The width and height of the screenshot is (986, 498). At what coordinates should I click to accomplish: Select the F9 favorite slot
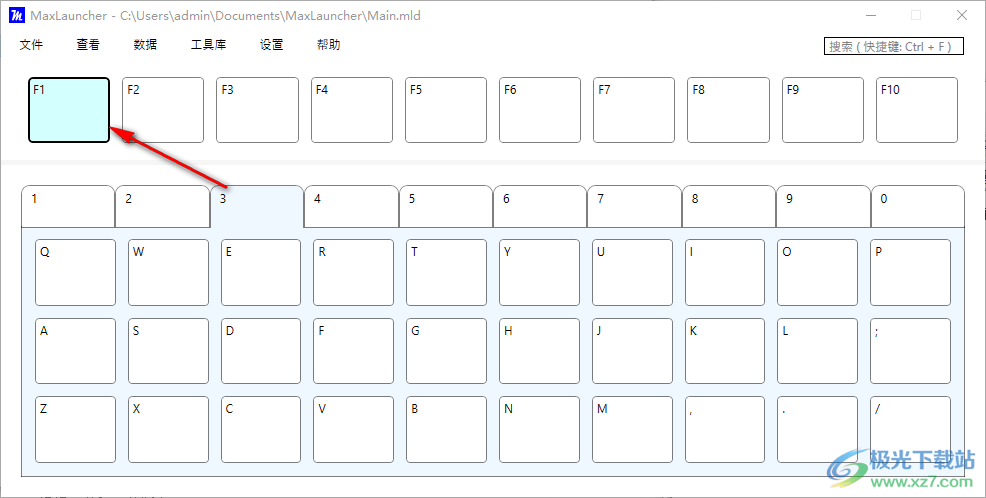[823, 110]
